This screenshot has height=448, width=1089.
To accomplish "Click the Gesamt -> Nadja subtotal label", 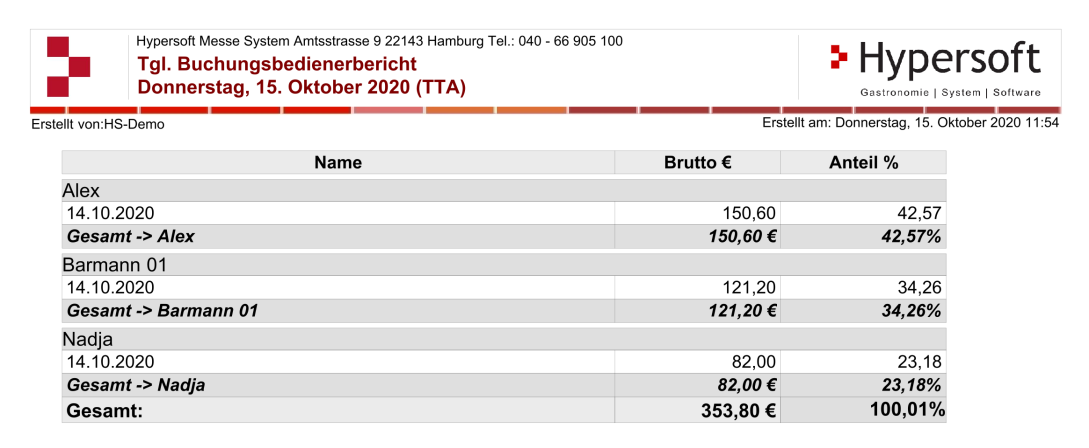I will click(136, 385).
